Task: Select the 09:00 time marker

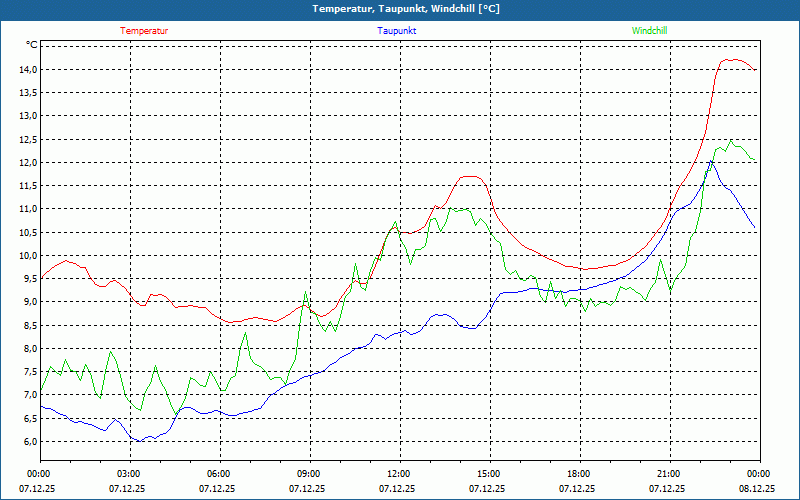Action: click(x=309, y=474)
